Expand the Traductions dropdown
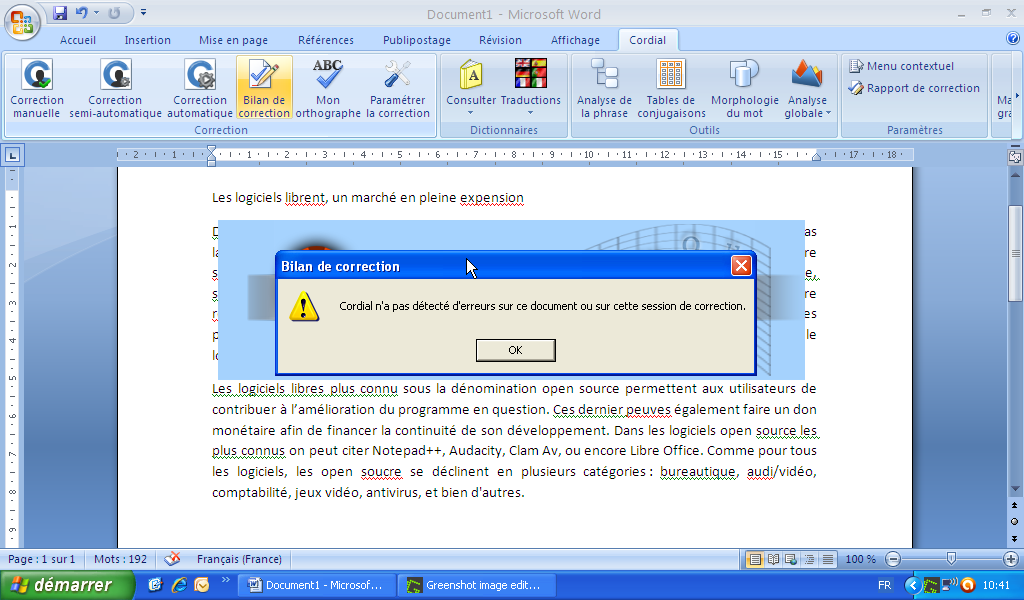Screen dimensions: 1024x600 point(530,113)
